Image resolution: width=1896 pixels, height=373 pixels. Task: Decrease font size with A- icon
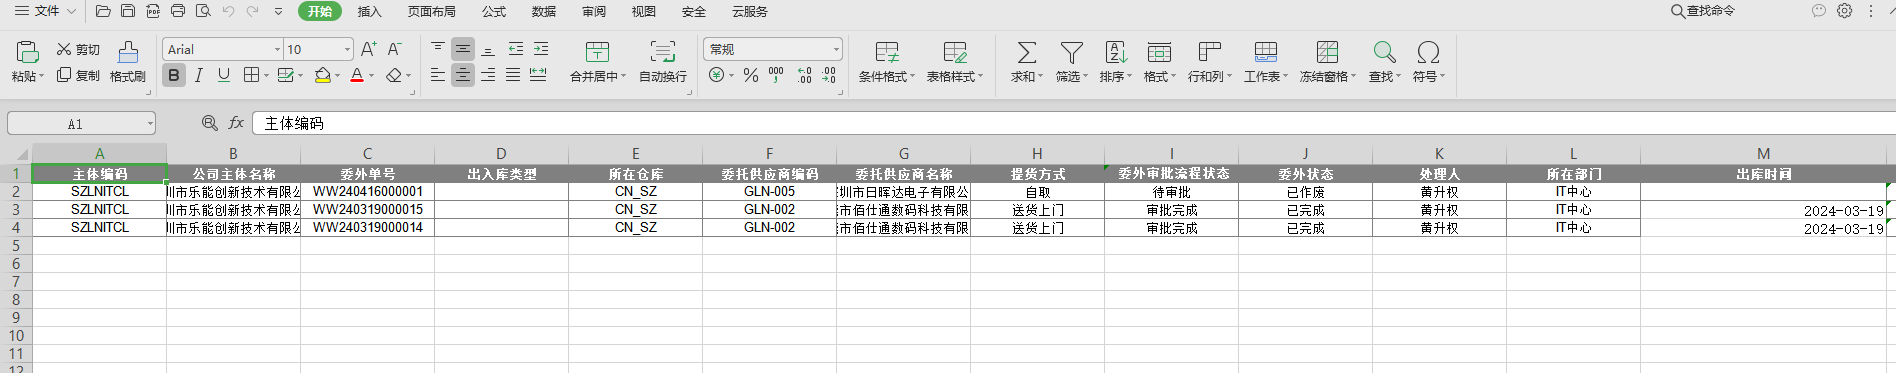(x=394, y=49)
